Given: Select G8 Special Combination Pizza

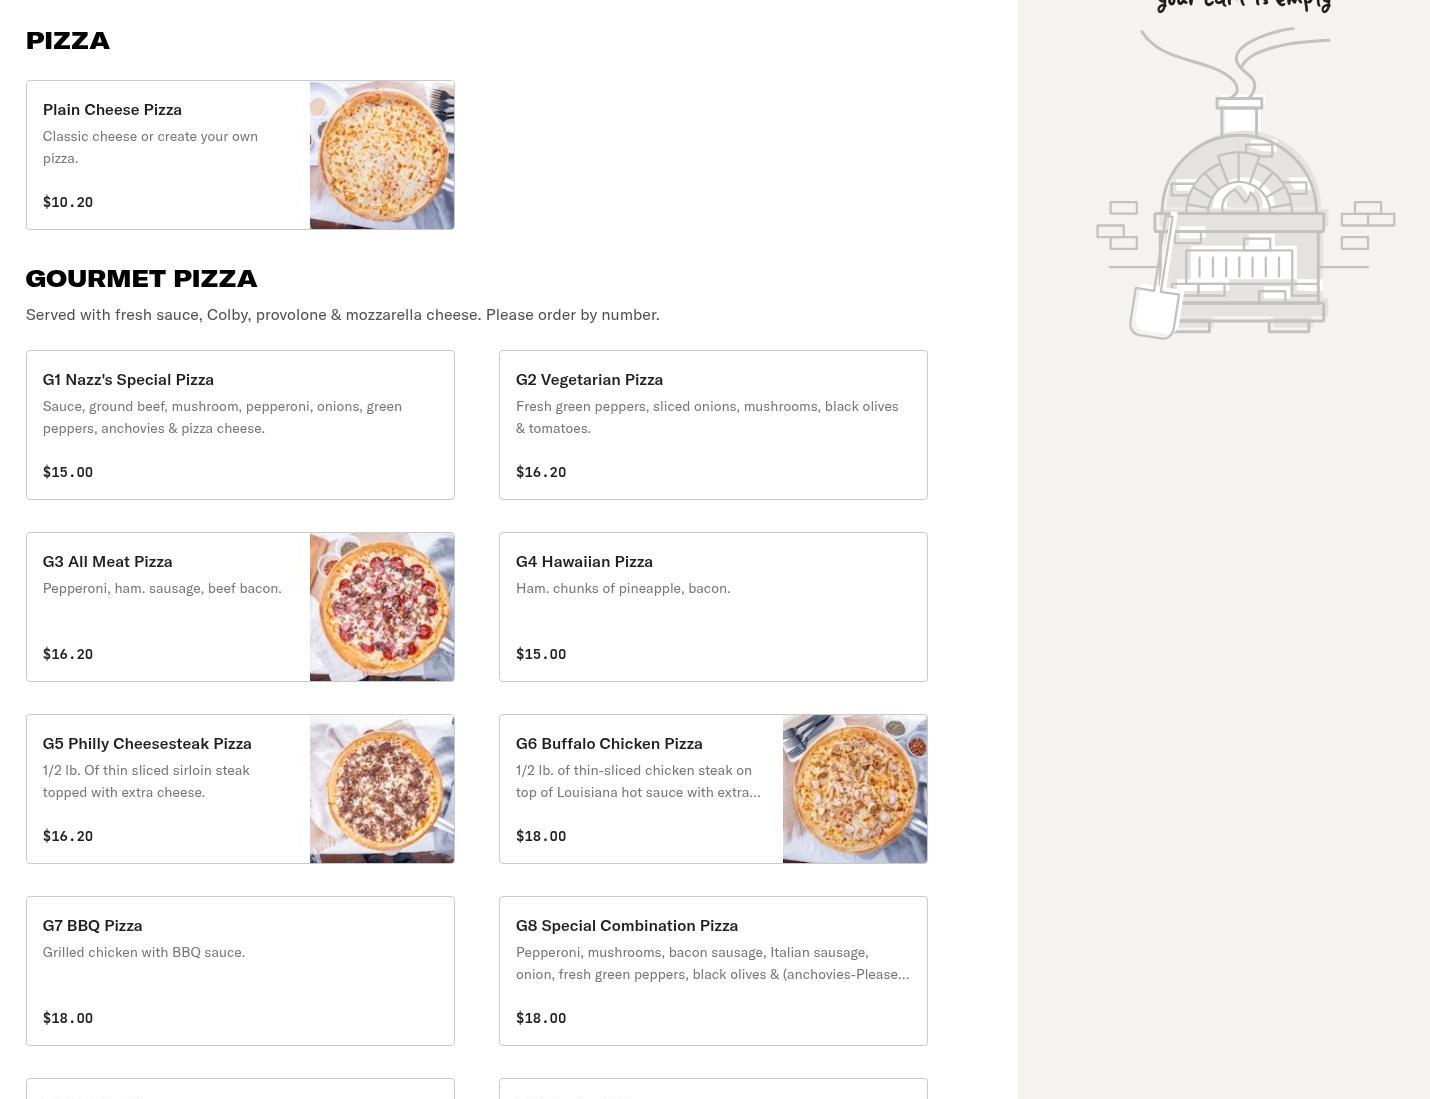Looking at the screenshot, I should point(627,925).
